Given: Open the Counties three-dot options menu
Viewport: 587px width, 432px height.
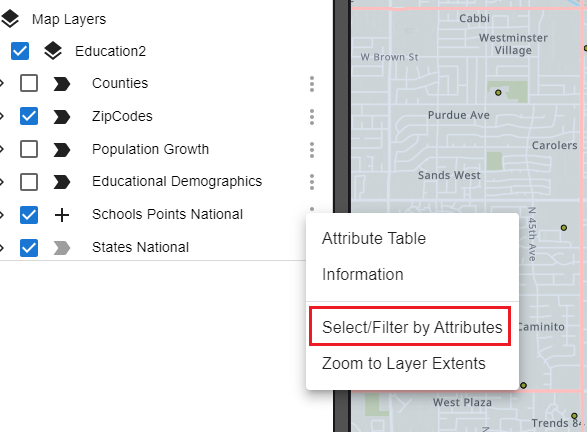Looking at the screenshot, I should (x=312, y=84).
